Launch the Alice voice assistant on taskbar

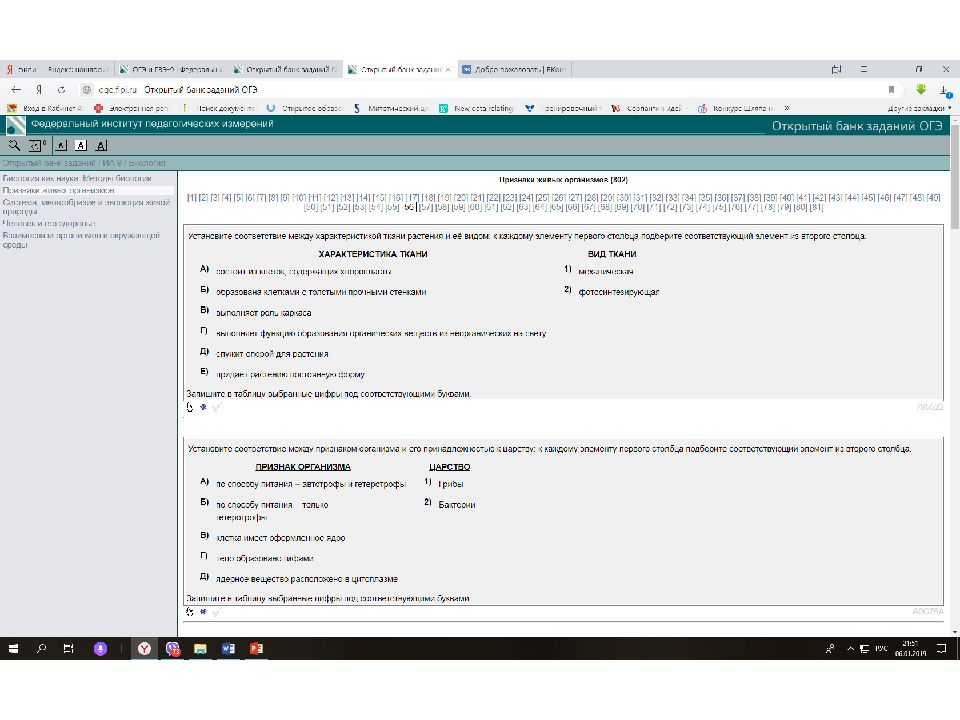point(100,648)
